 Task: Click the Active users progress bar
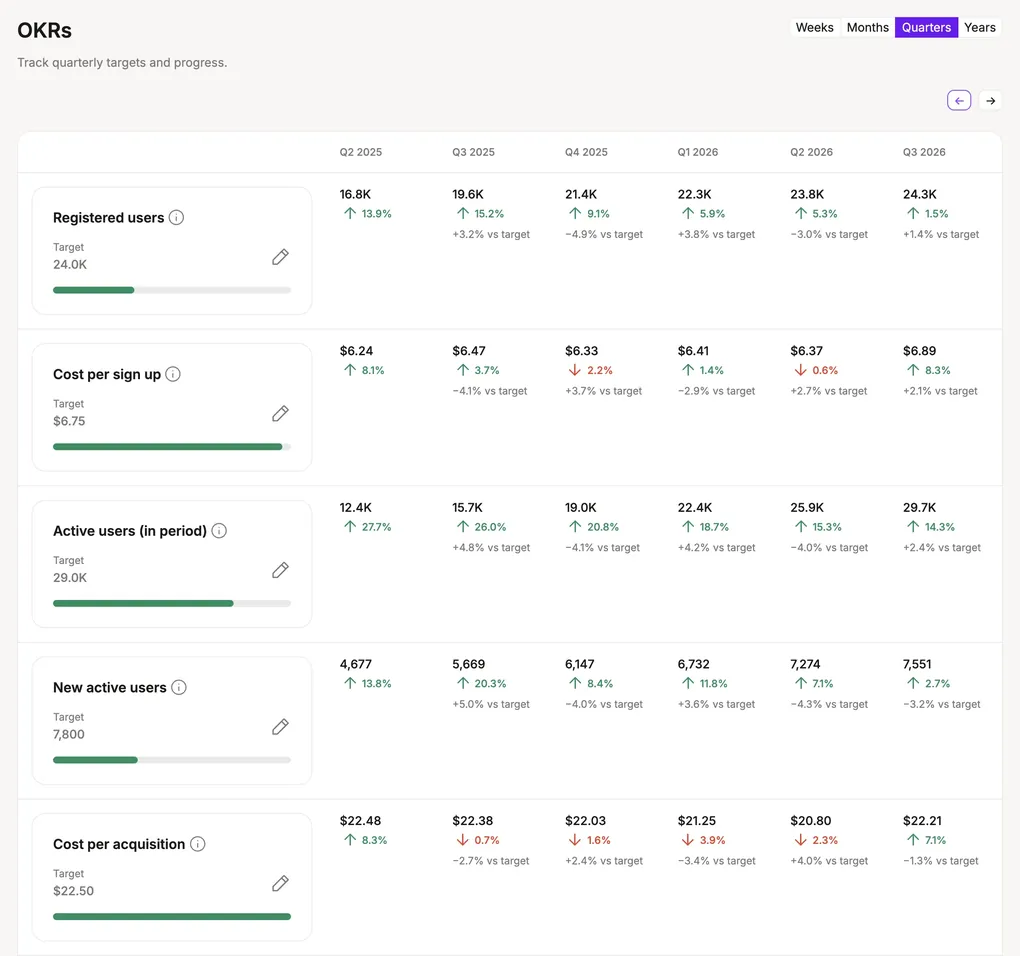172,604
